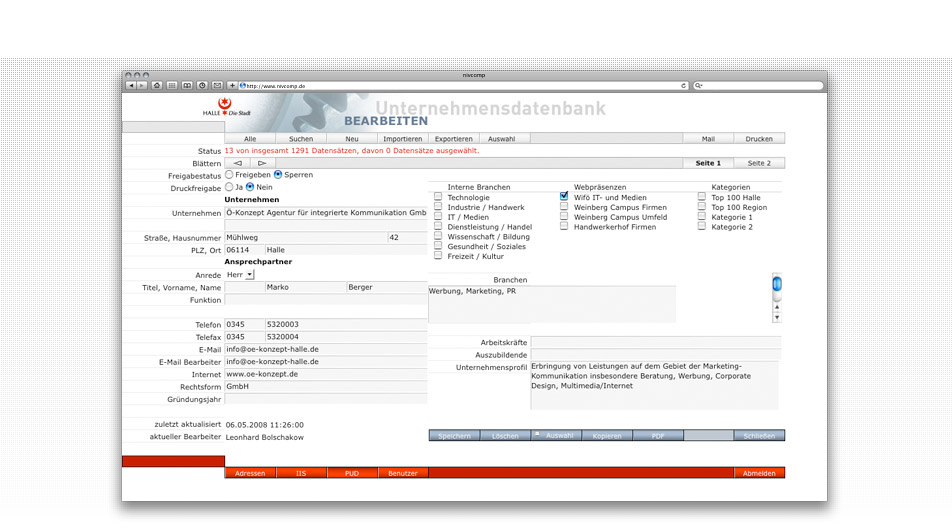The image size is (952, 530).
Task: Click the browser home icon
Action: (x=157, y=86)
